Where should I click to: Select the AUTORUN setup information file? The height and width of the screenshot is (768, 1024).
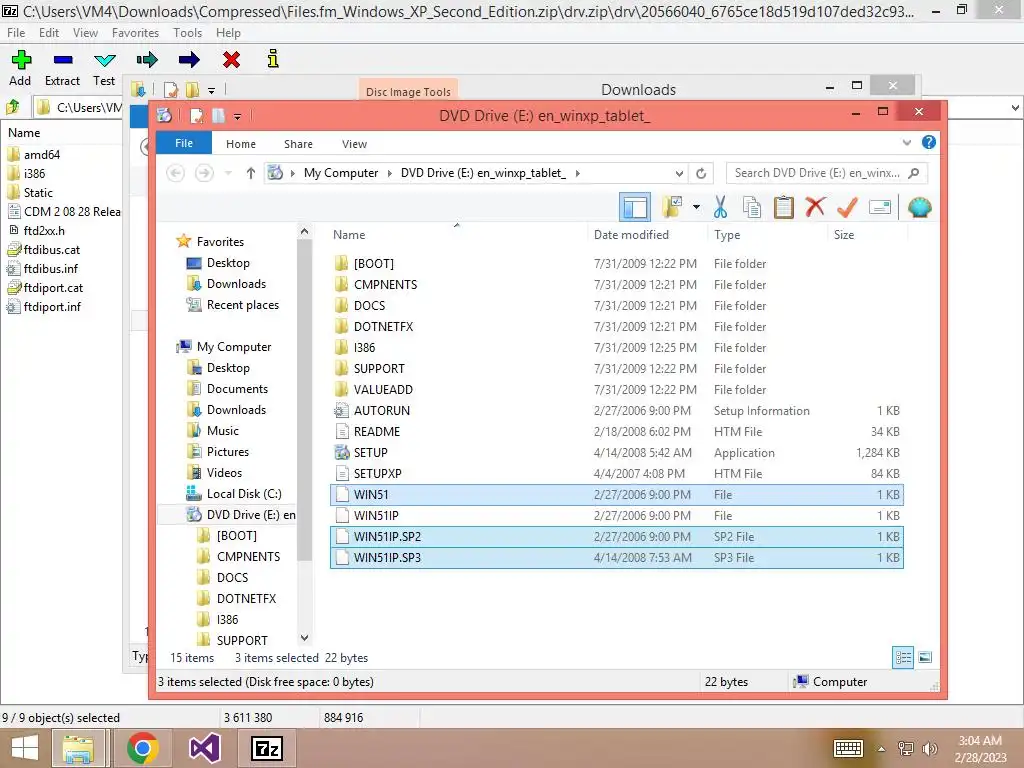pos(616,410)
